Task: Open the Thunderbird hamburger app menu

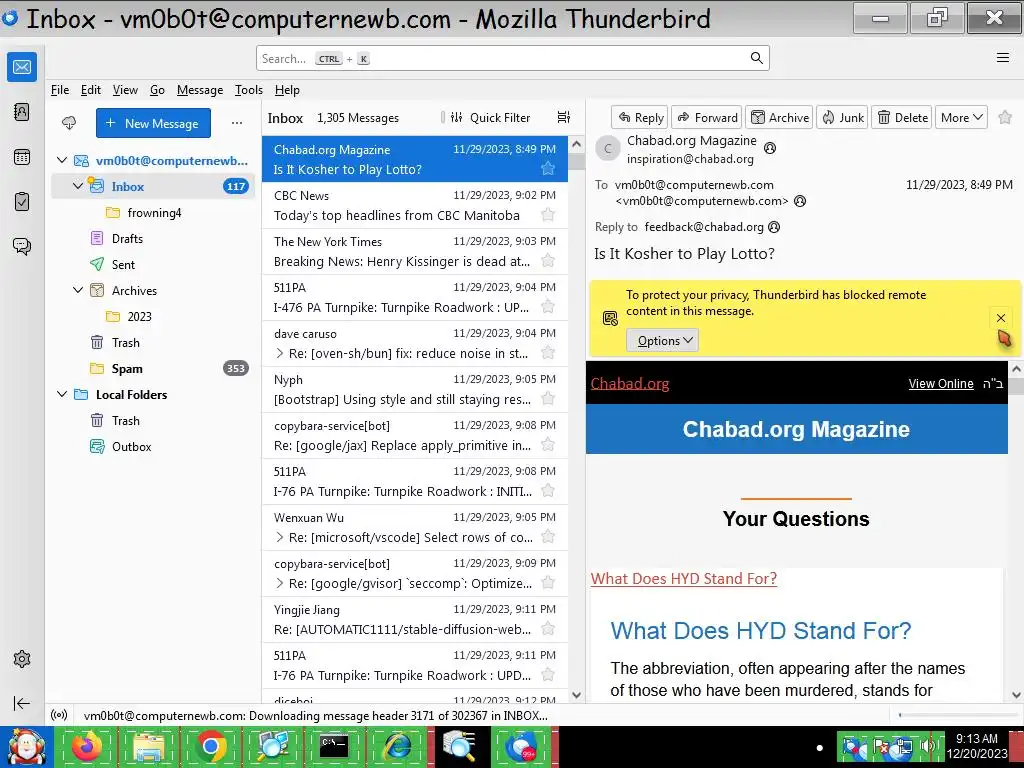Action: tap(1003, 57)
